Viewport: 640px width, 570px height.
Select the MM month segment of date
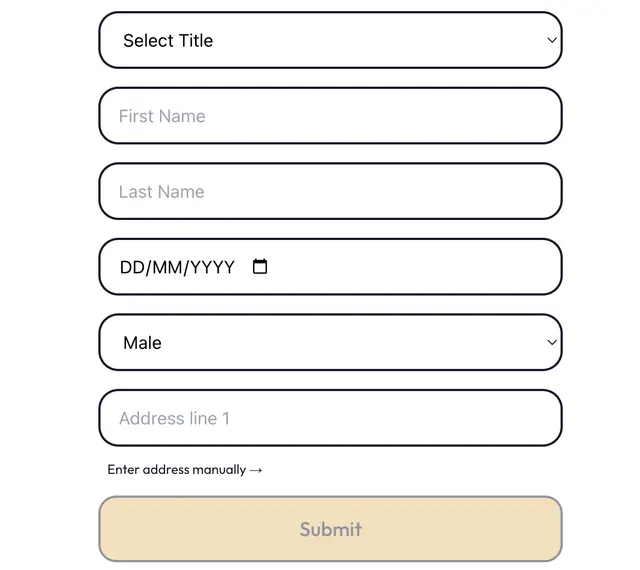(x=167, y=267)
